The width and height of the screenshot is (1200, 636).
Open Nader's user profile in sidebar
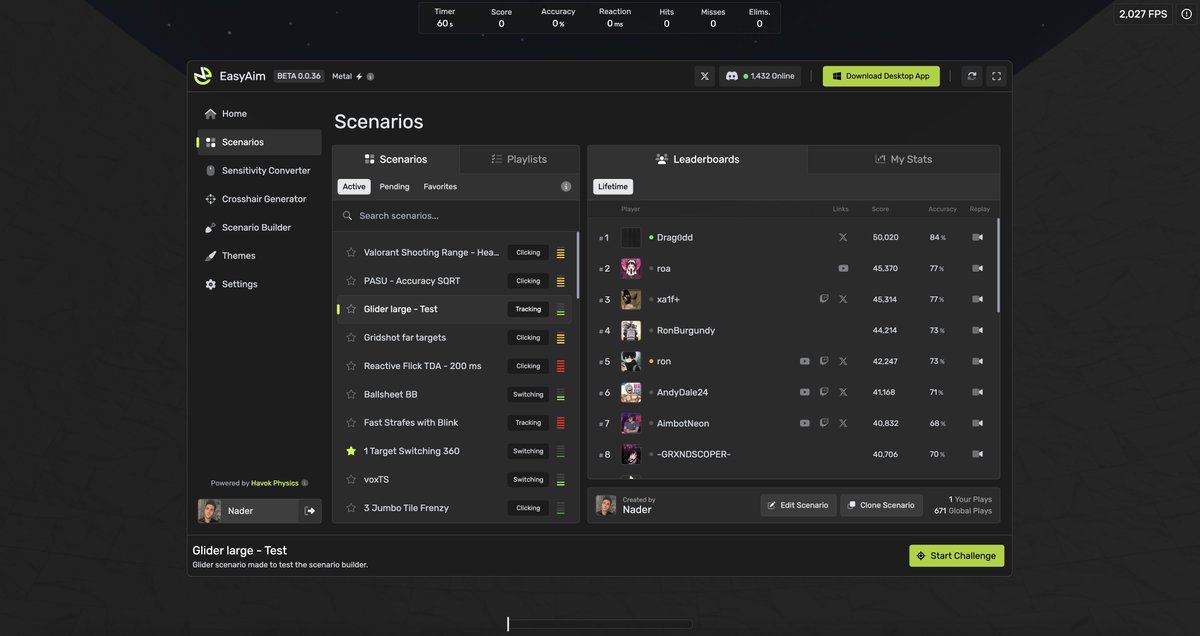coord(249,511)
